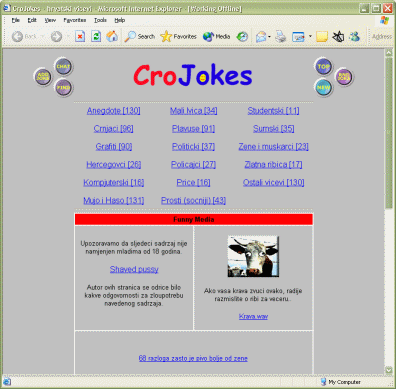Viewport: 396px width, 389px height.
Task: Open the TOP round button
Action: [323, 66]
